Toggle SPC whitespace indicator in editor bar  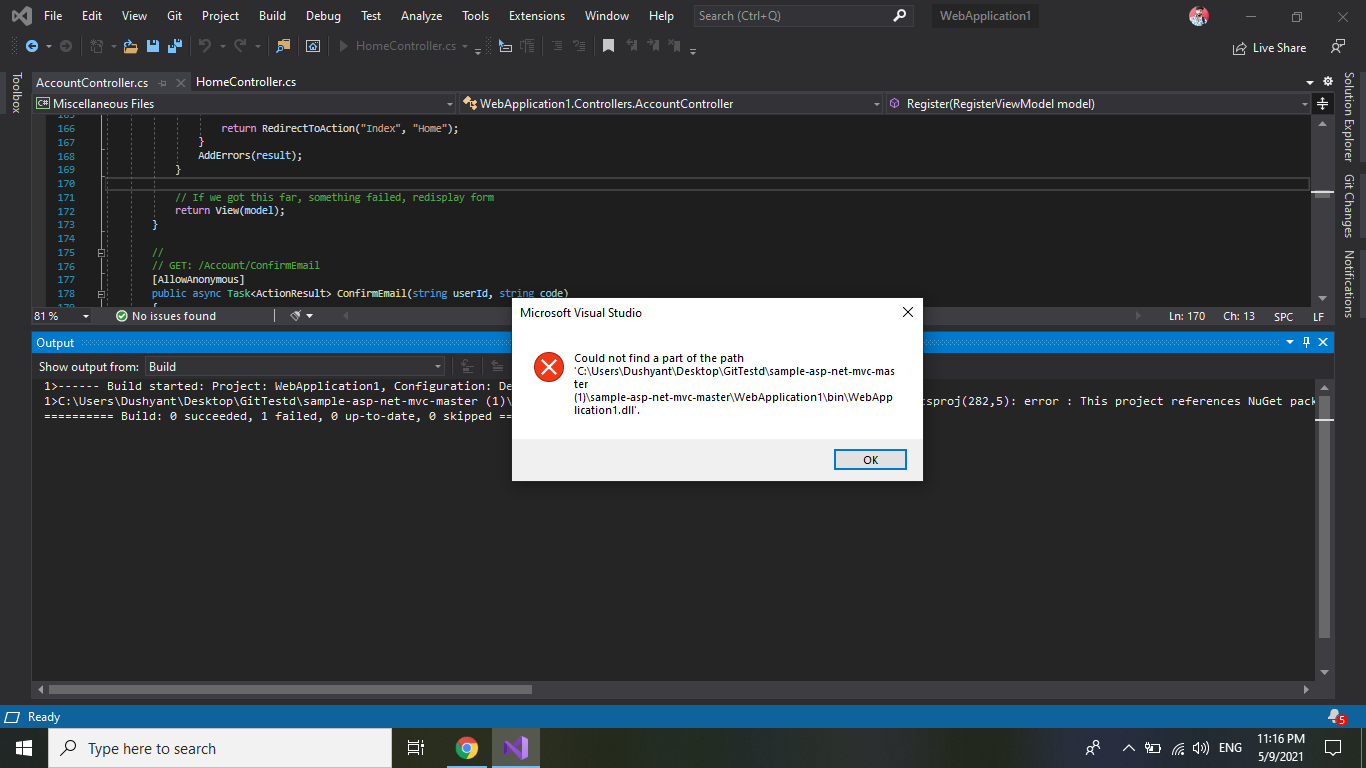(1283, 316)
